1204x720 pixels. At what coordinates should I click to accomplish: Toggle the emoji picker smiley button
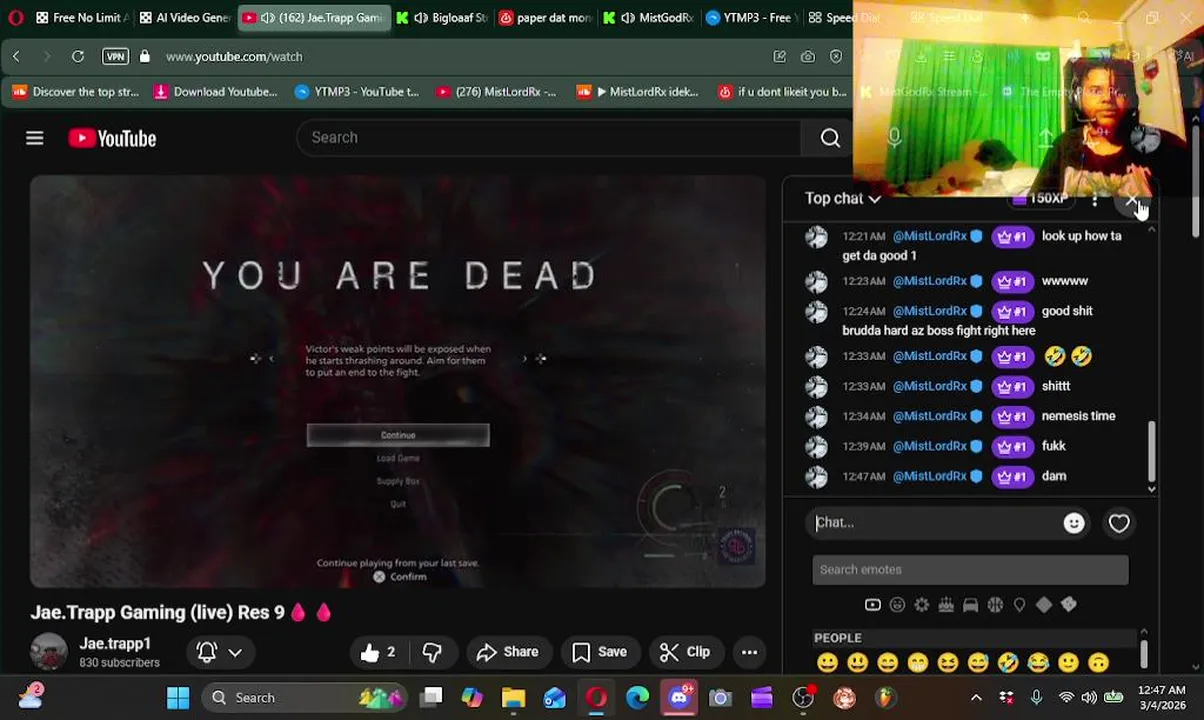click(1074, 523)
